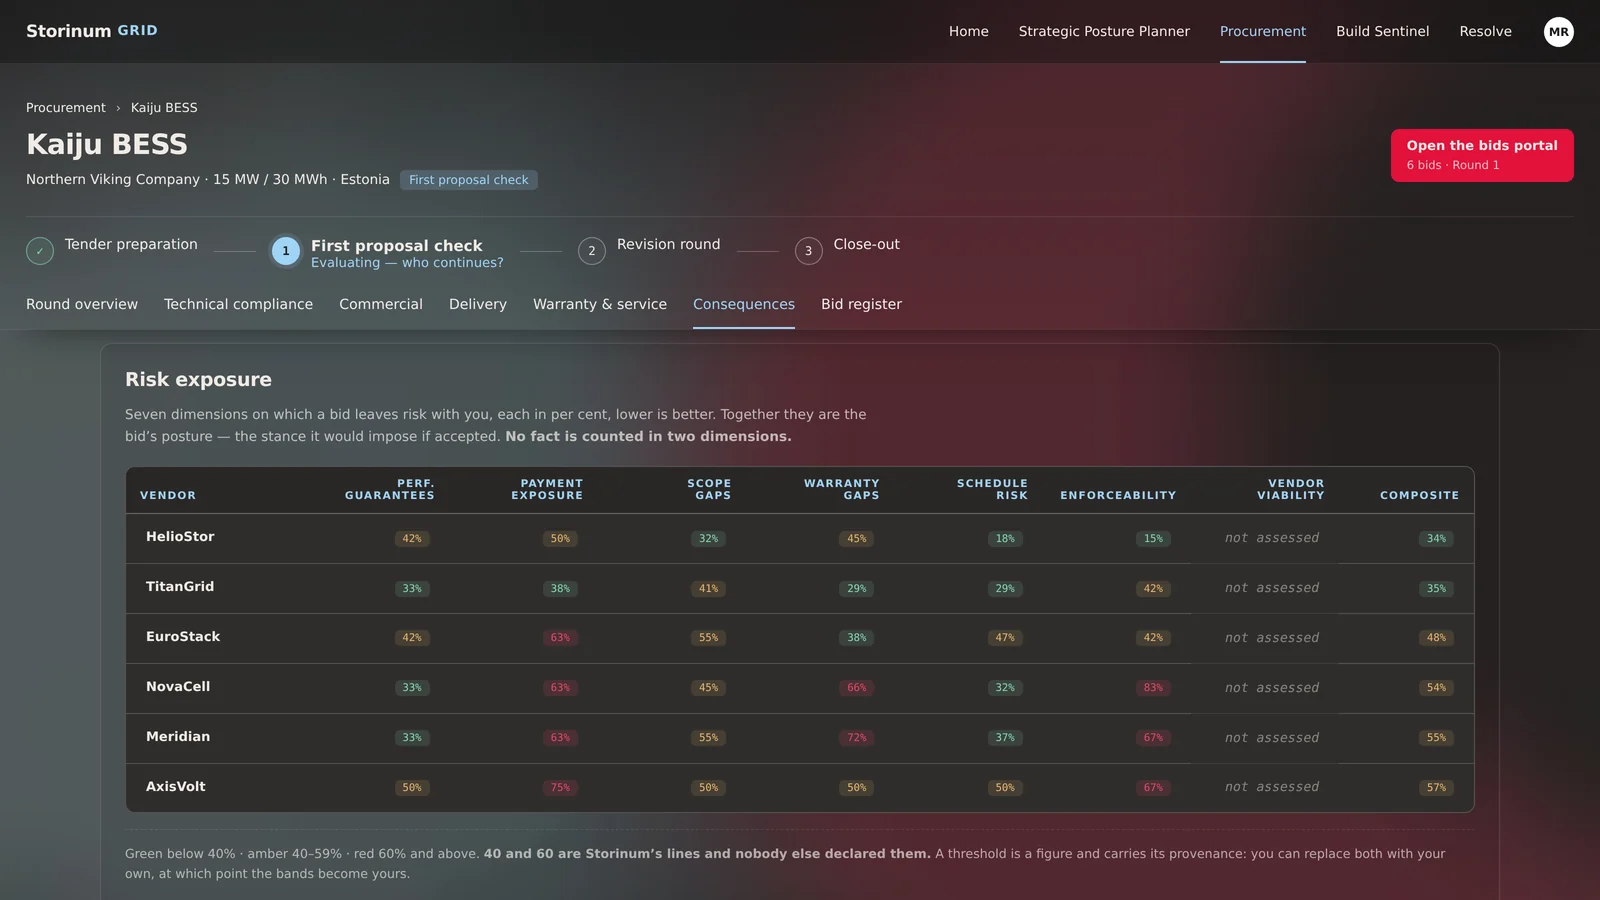Navigate to Build Sentinel

(x=1383, y=31)
